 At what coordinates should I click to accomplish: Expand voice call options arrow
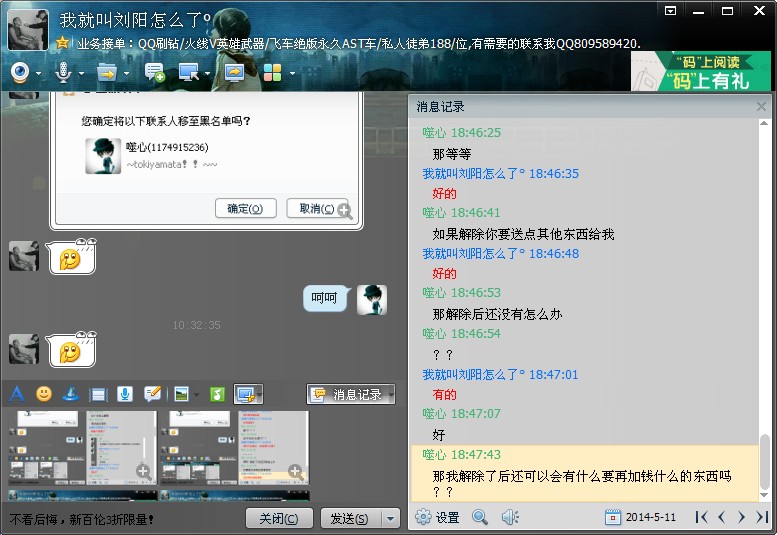pyautogui.click(x=81, y=74)
